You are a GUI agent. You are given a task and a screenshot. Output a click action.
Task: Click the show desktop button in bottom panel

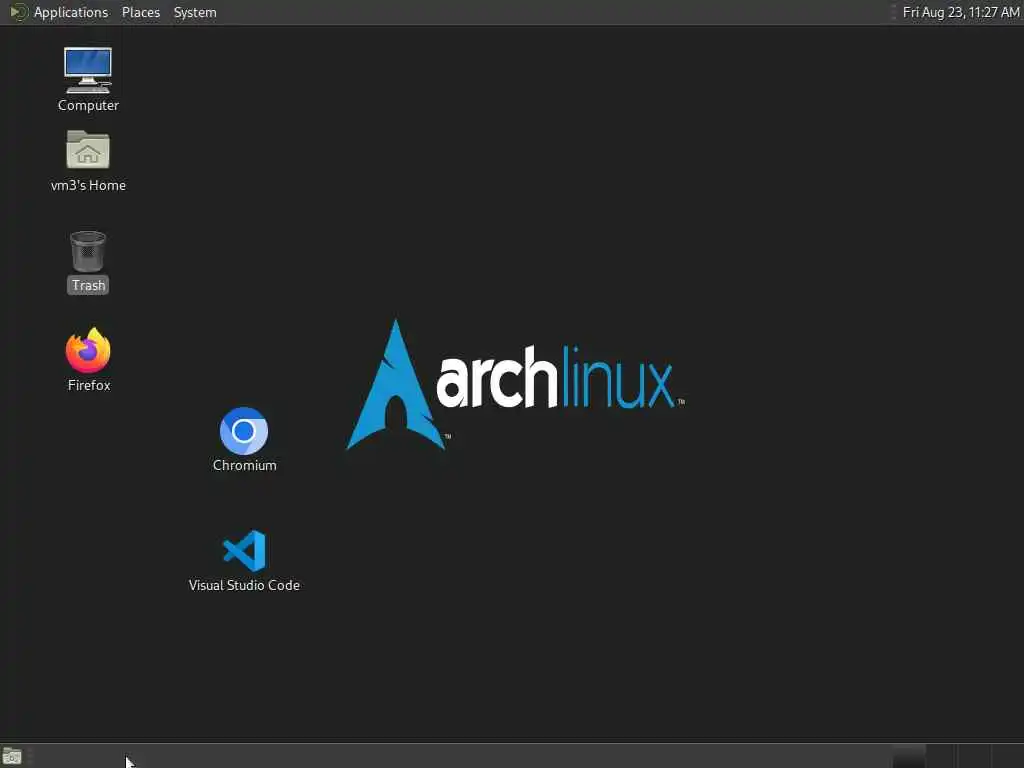tap(12, 757)
